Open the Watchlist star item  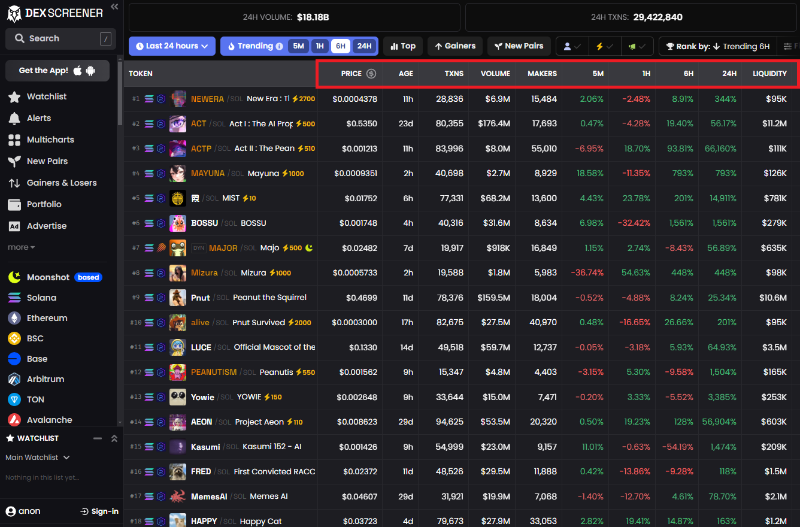point(38,96)
